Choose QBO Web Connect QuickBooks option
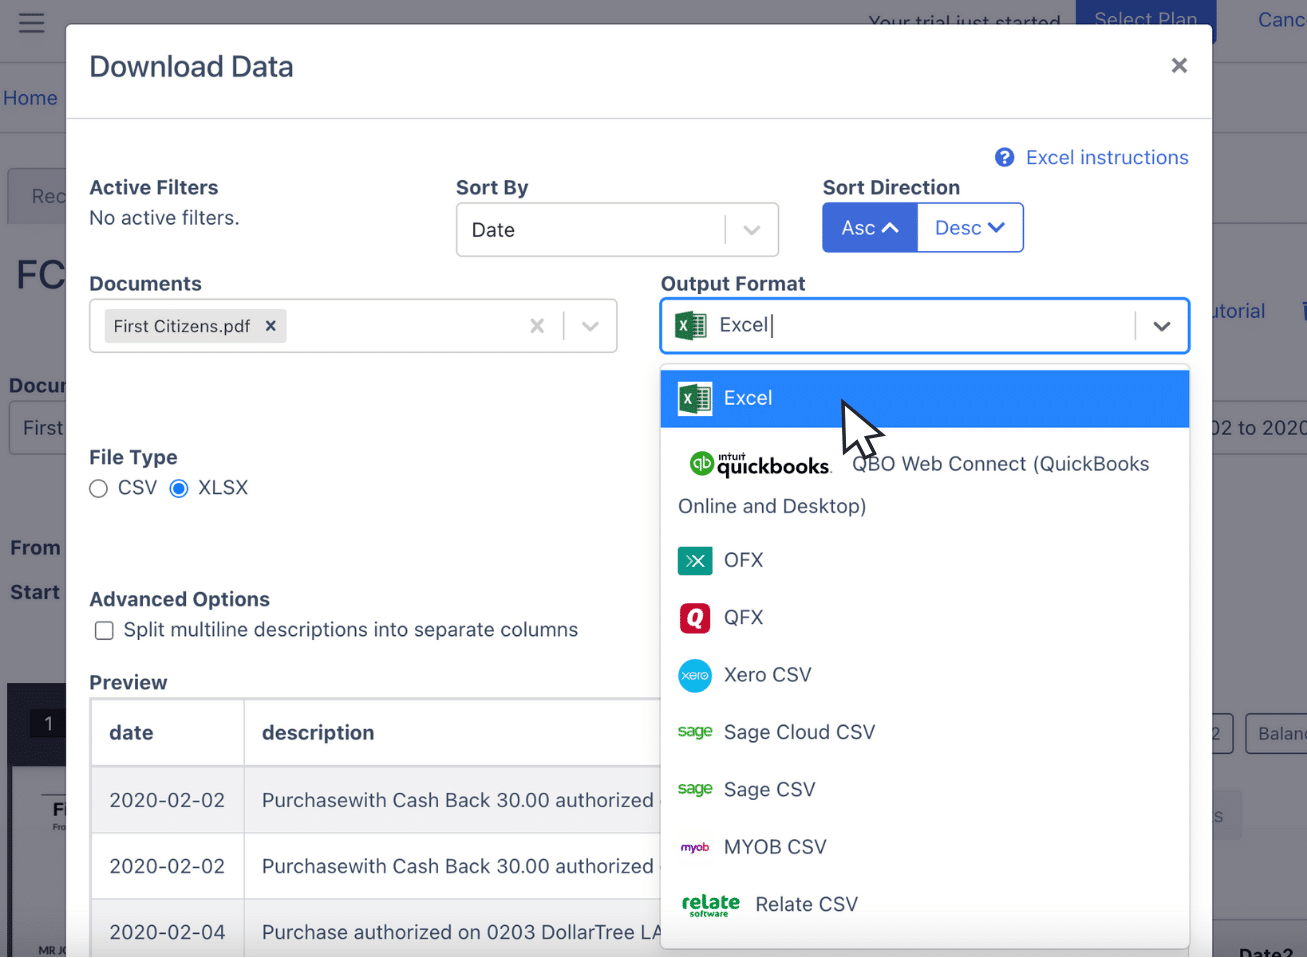The height and width of the screenshot is (958, 1307). pyautogui.click(x=925, y=484)
